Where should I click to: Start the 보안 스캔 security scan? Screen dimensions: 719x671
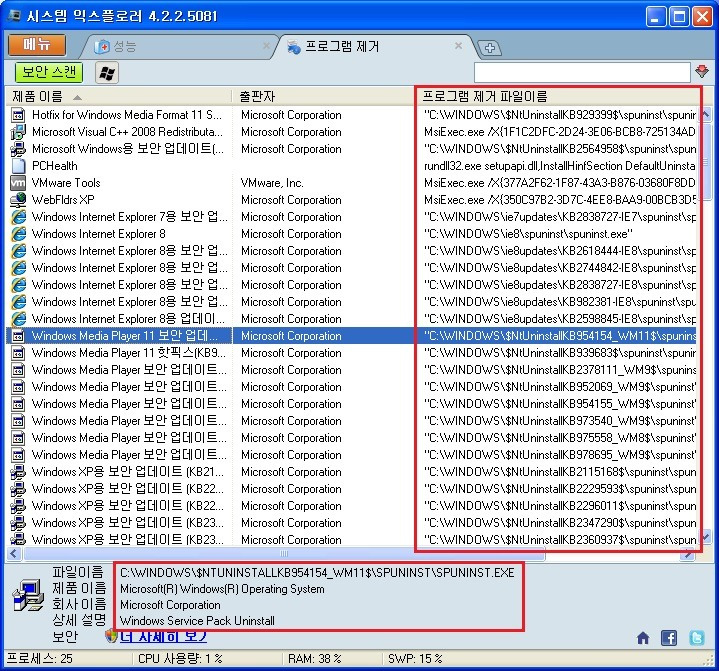tap(49, 72)
